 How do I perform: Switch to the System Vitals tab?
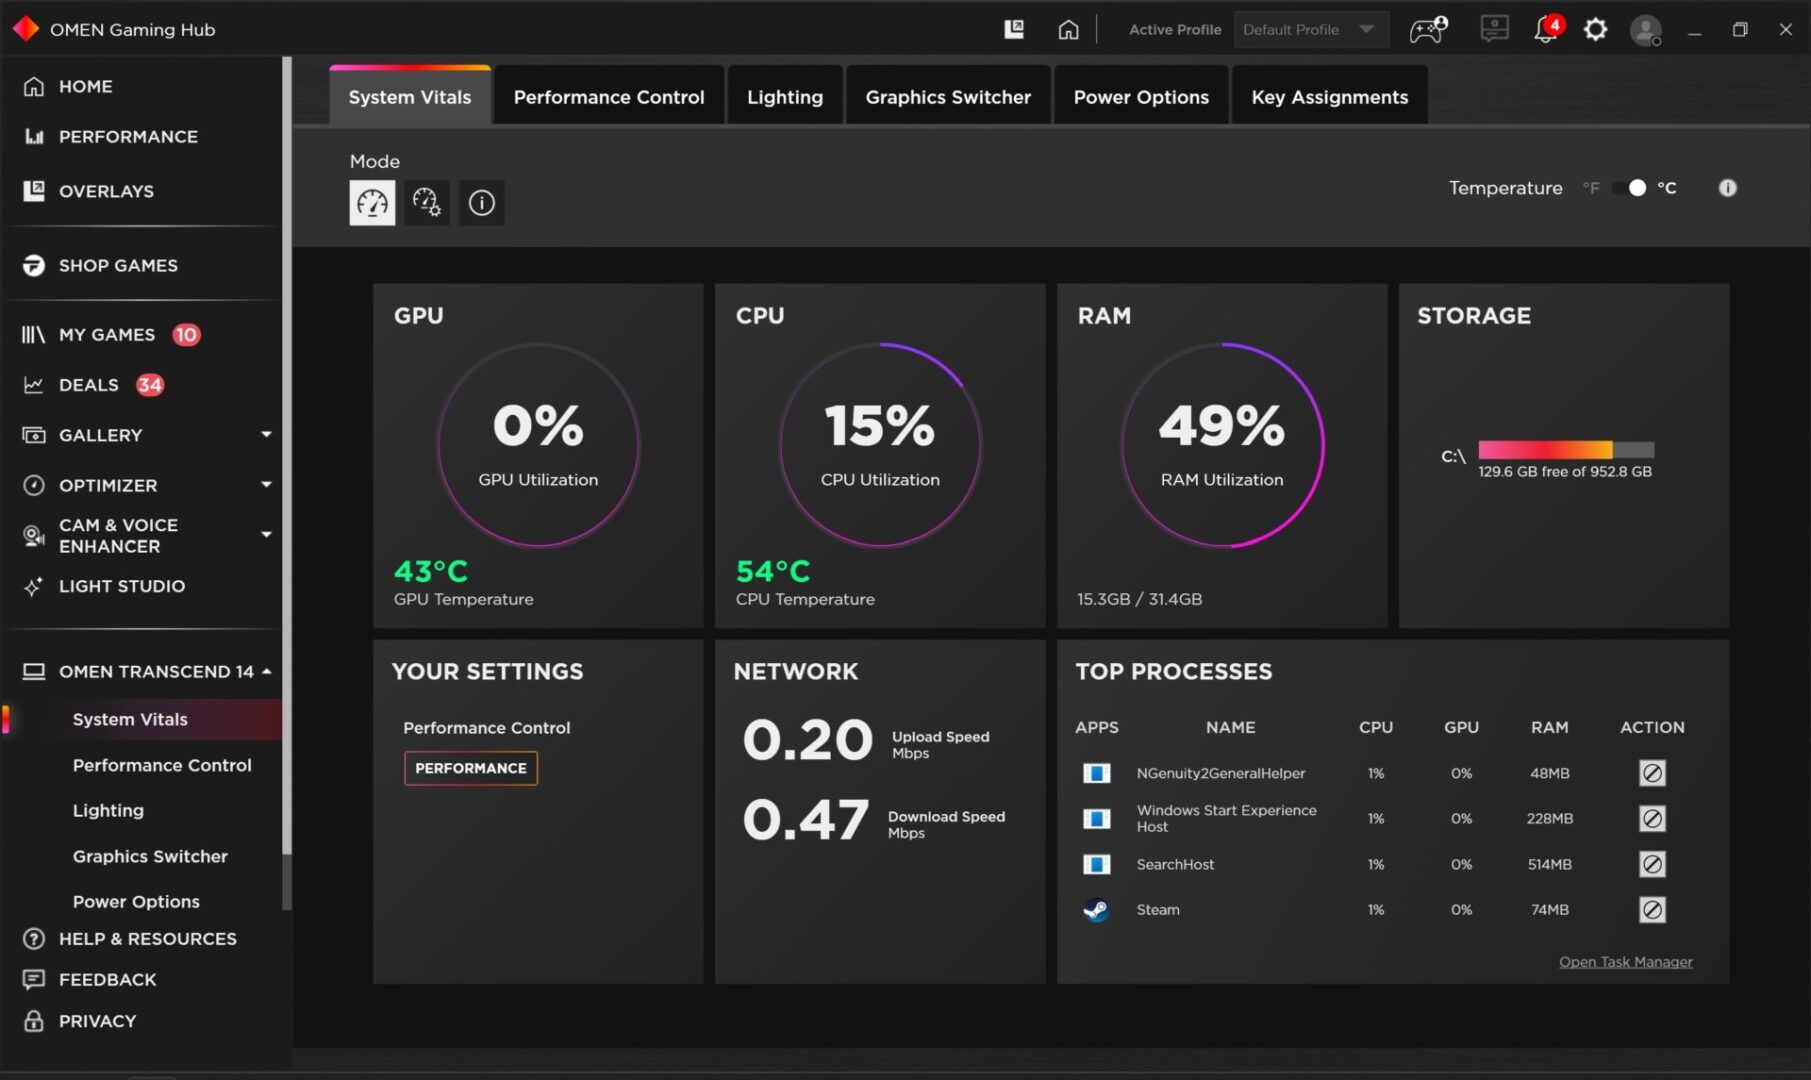[410, 96]
